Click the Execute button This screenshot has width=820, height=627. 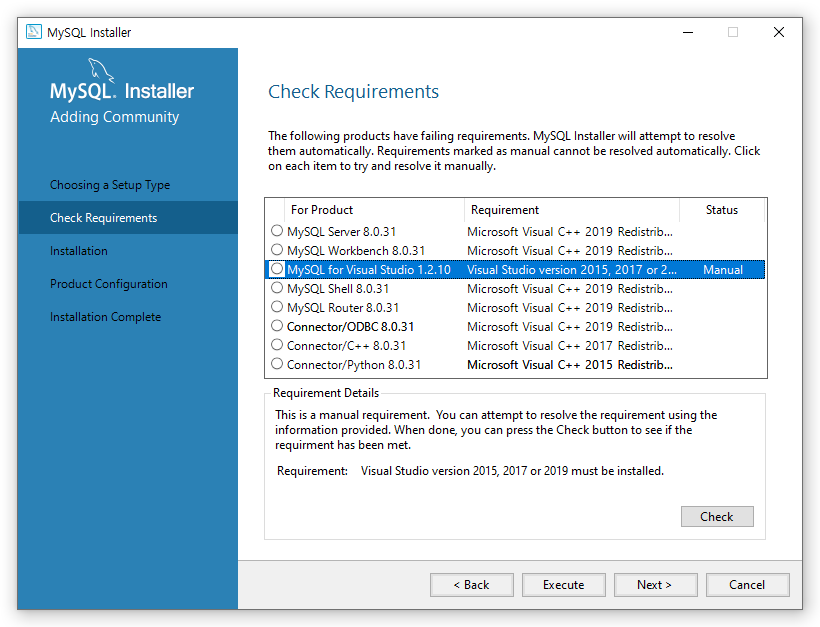pos(564,585)
